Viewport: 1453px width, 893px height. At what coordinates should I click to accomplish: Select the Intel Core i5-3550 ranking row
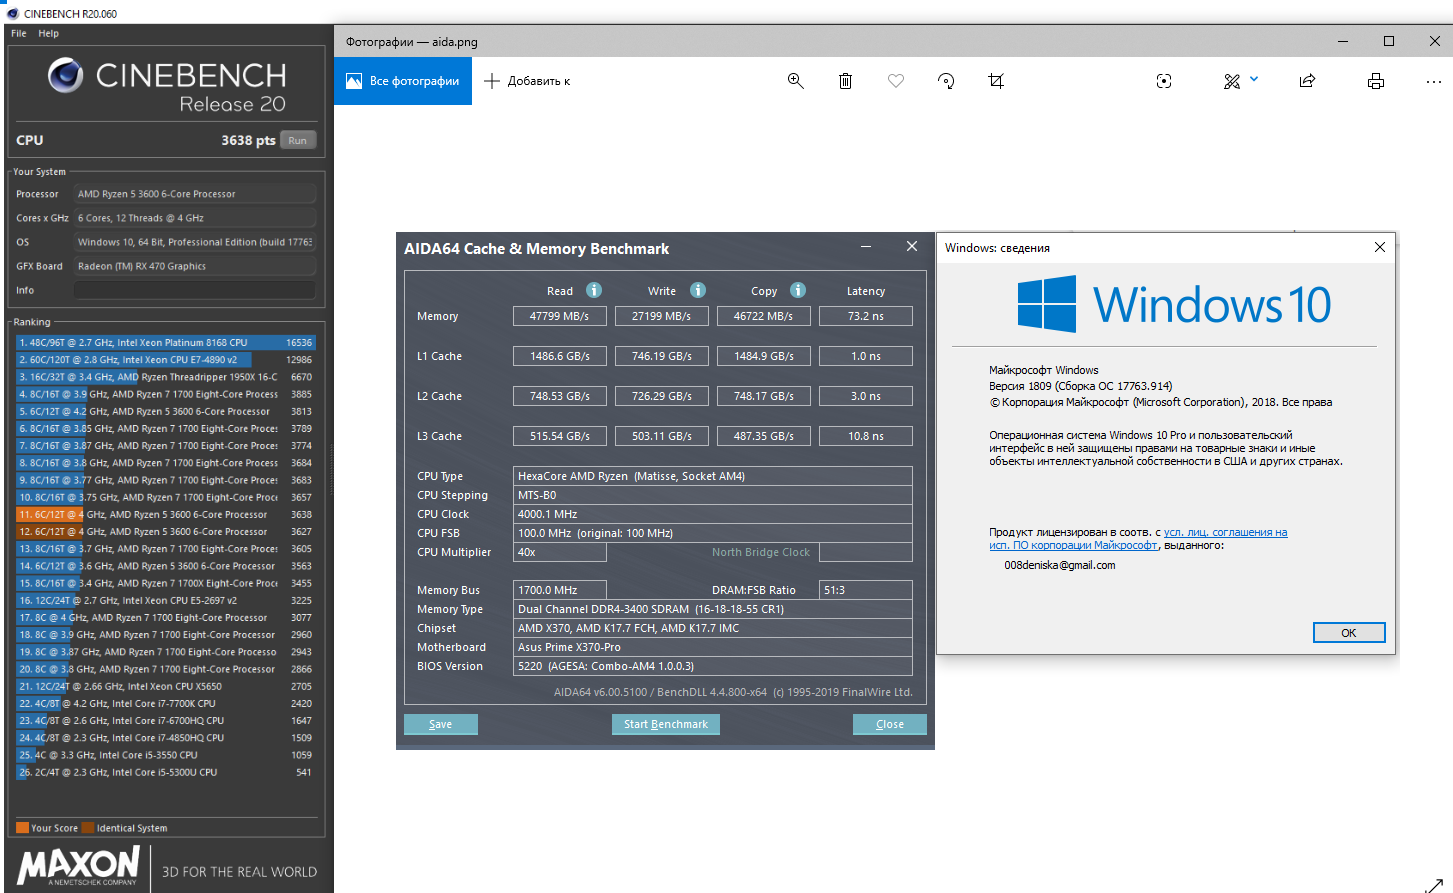(165, 755)
